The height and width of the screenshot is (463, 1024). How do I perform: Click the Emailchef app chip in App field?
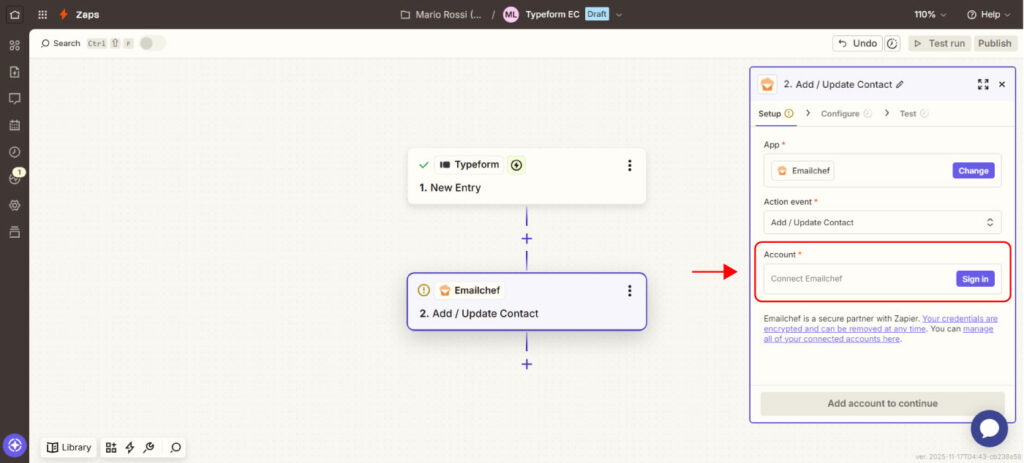pyautogui.click(x=803, y=171)
